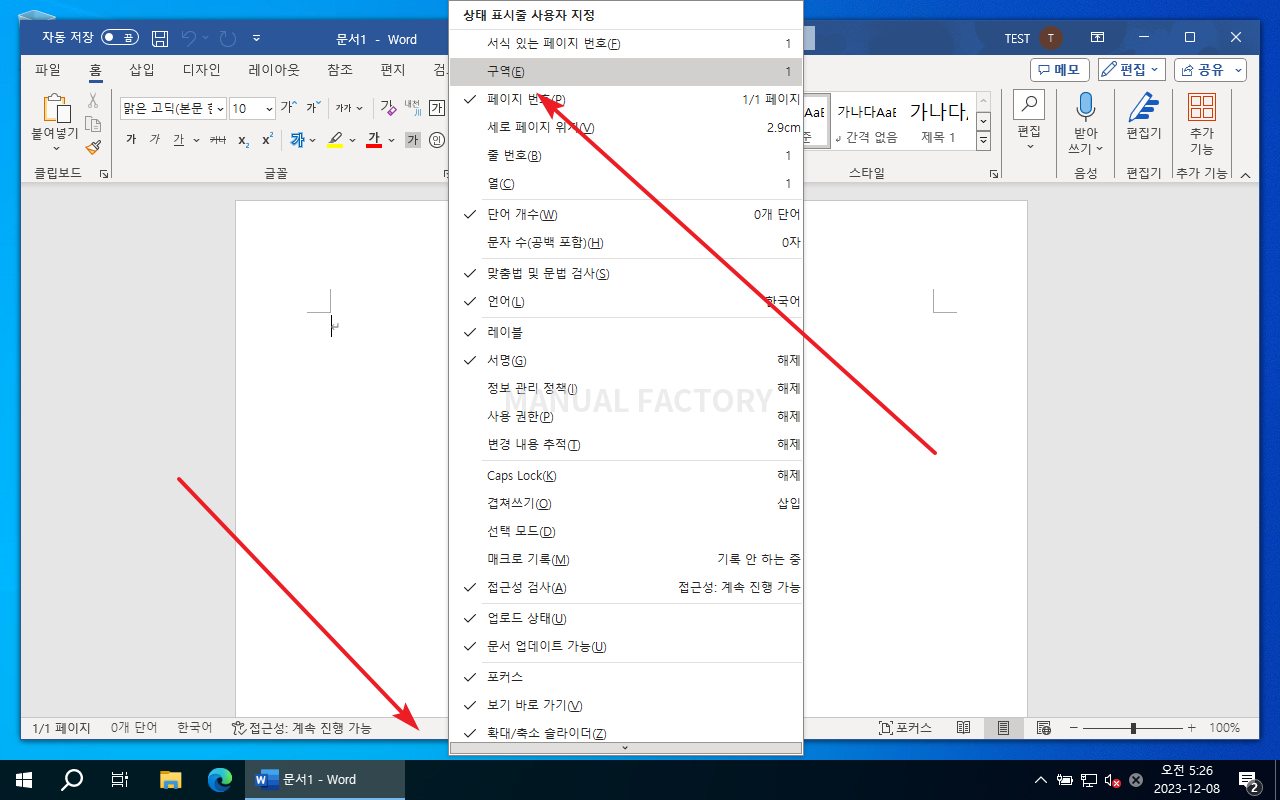Select the Format Painter brush icon
1280x800 pixels.
[93, 147]
